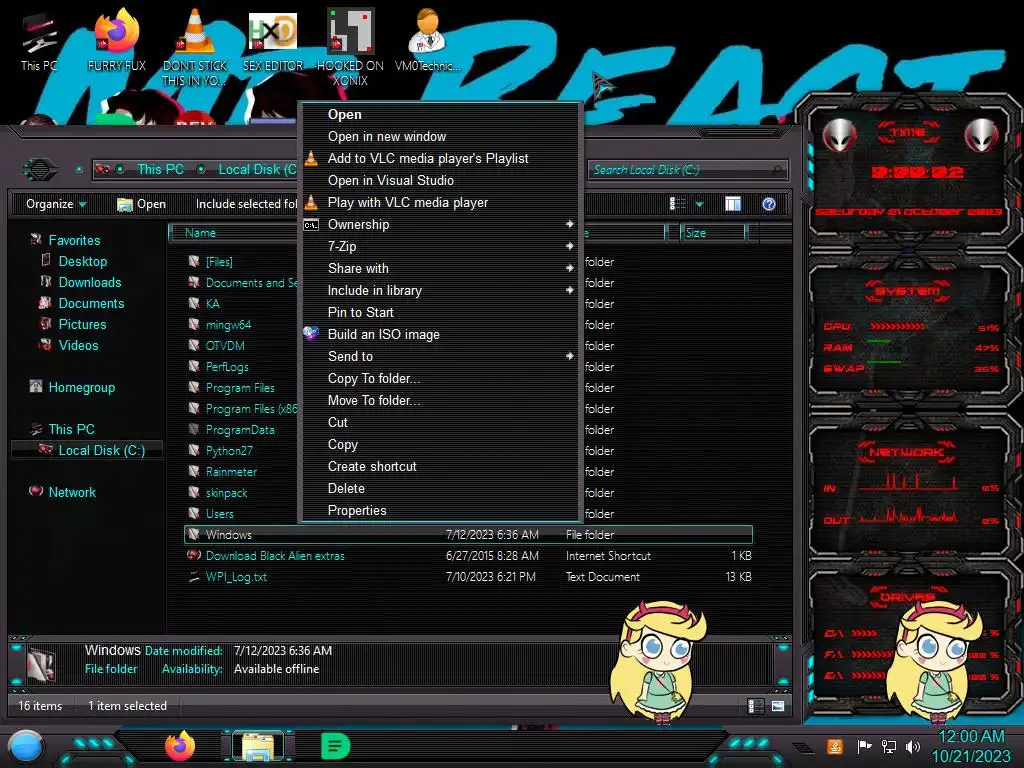Switch to details view in status bar
1024x768 pixels.
coord(754,705)
